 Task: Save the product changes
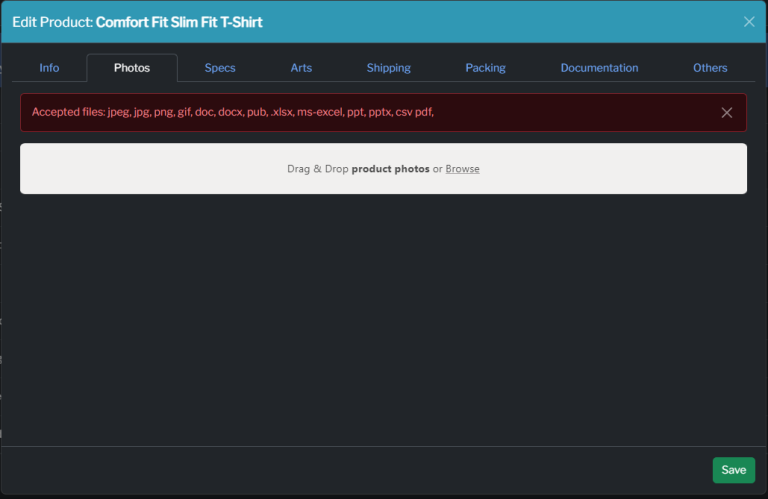click(733, 470)
